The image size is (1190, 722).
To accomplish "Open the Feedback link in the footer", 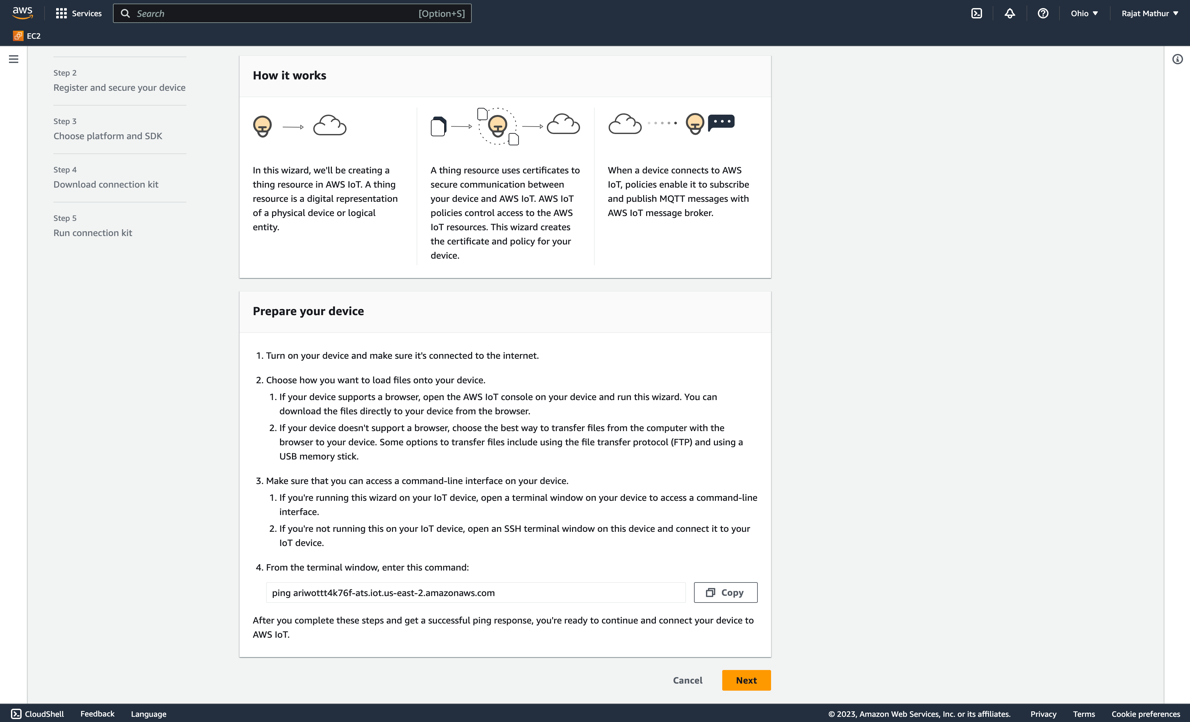I will tap(97, 714).
